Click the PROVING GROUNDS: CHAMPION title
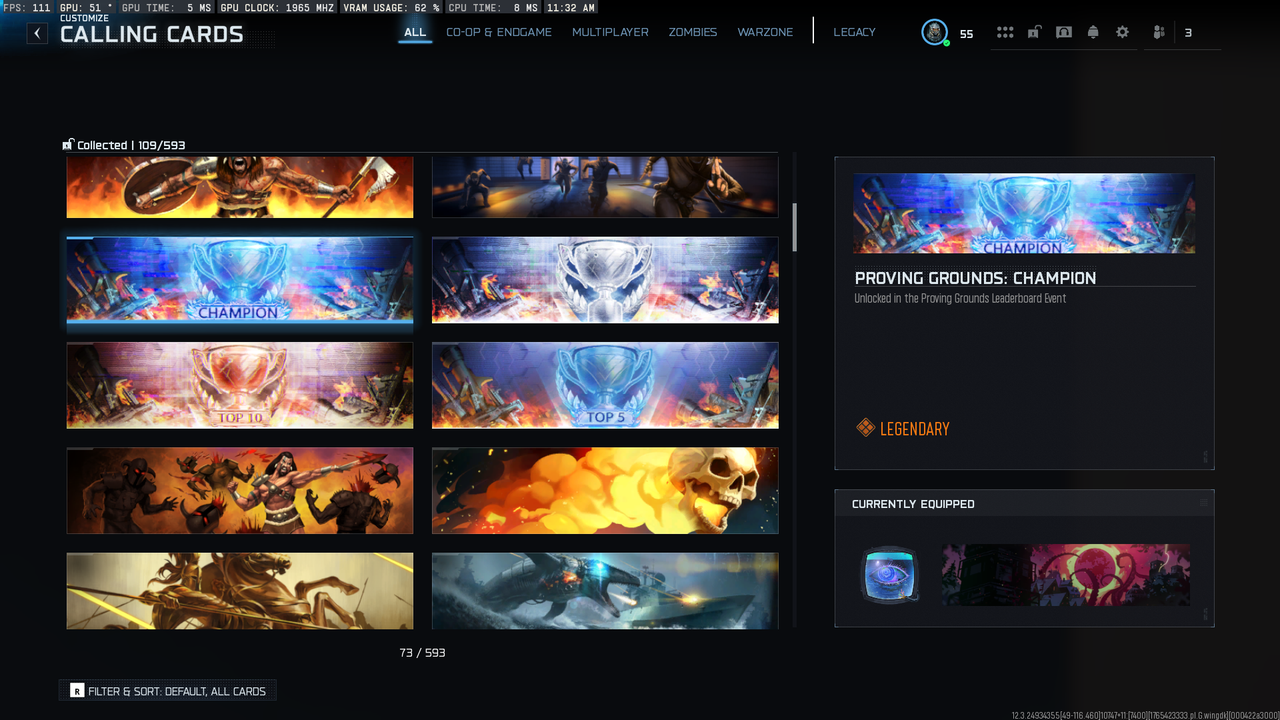 [x=975, y=278]
